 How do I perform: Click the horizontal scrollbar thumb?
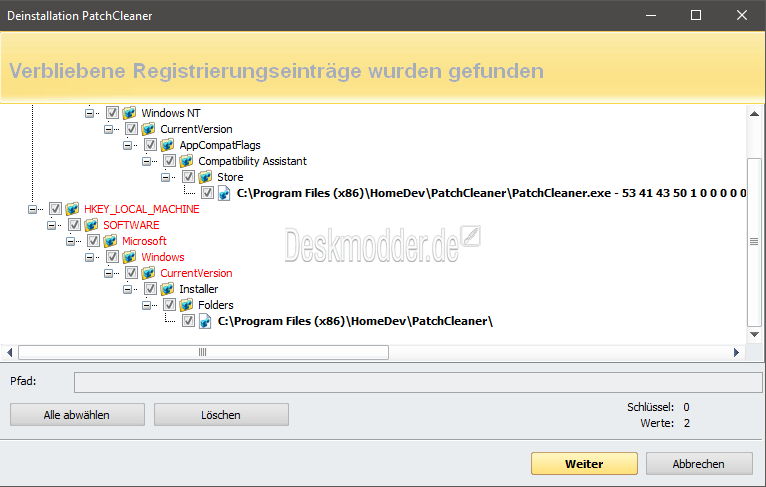[203, 352]
